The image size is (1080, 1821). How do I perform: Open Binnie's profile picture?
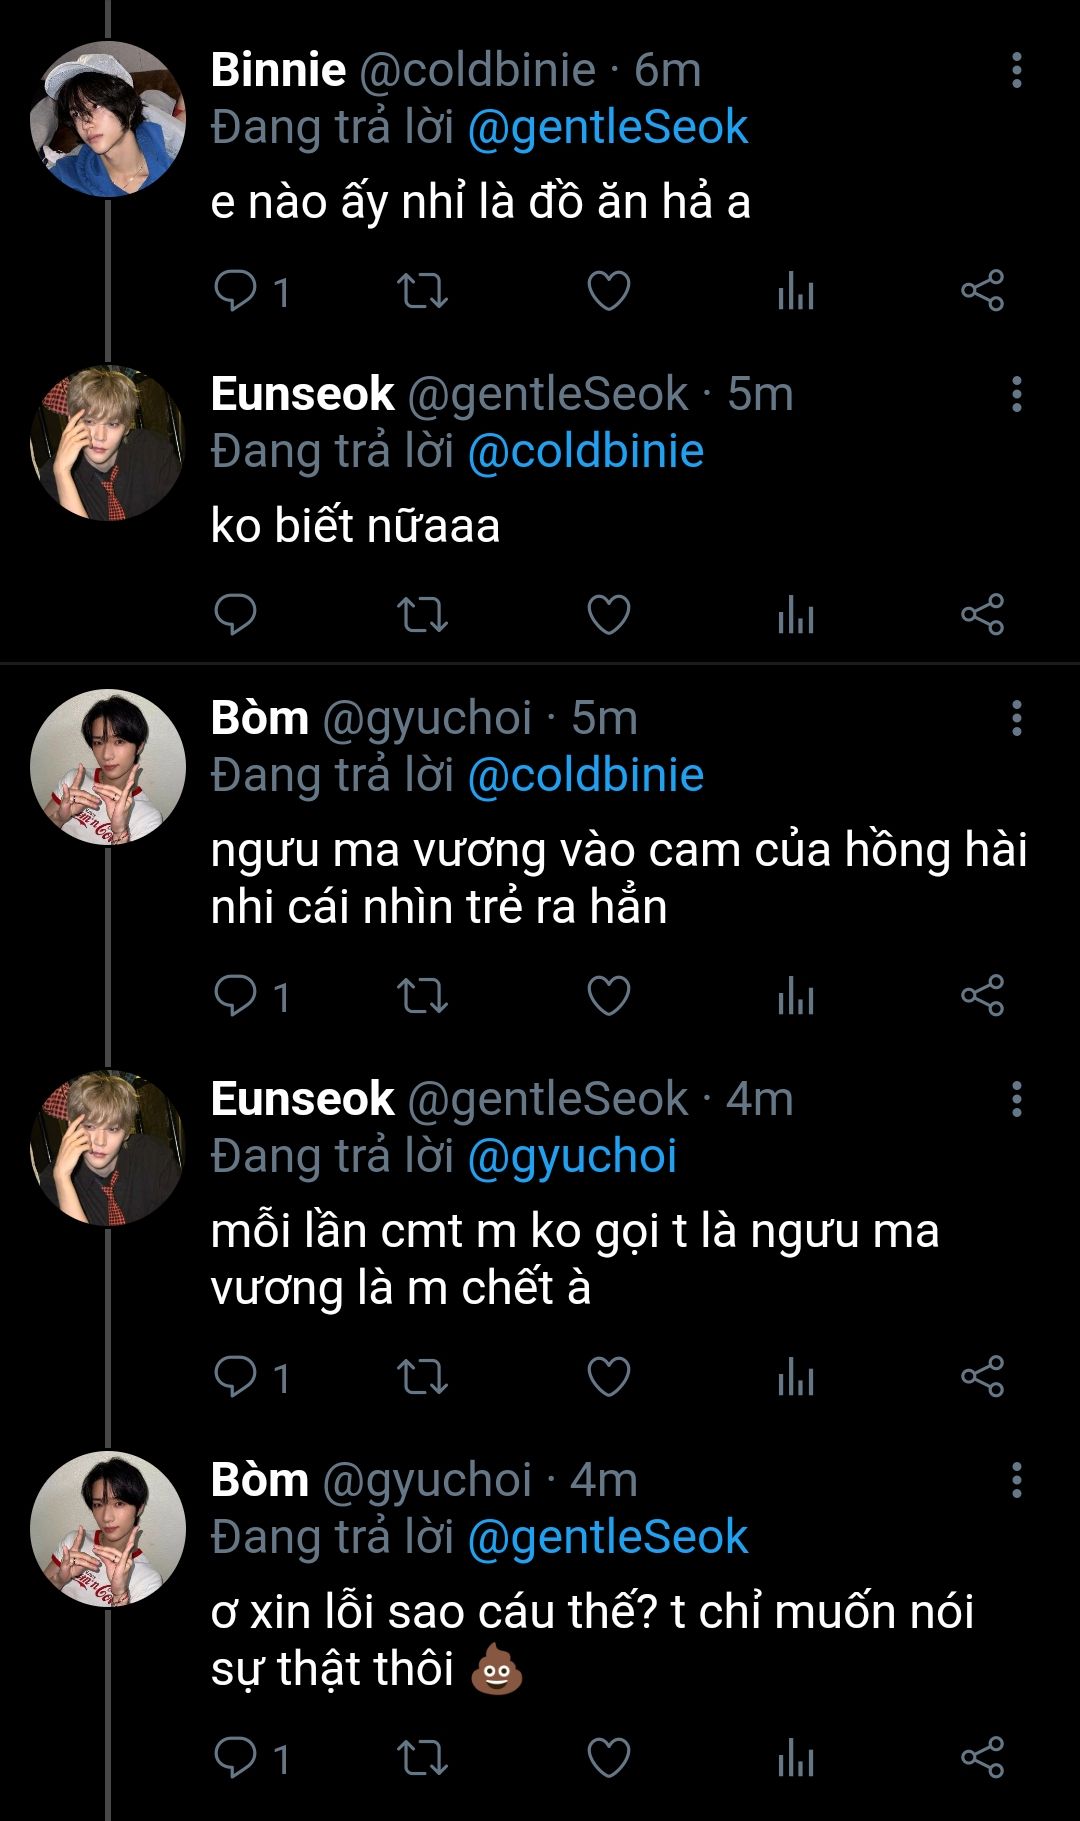(x=108, y=119)
